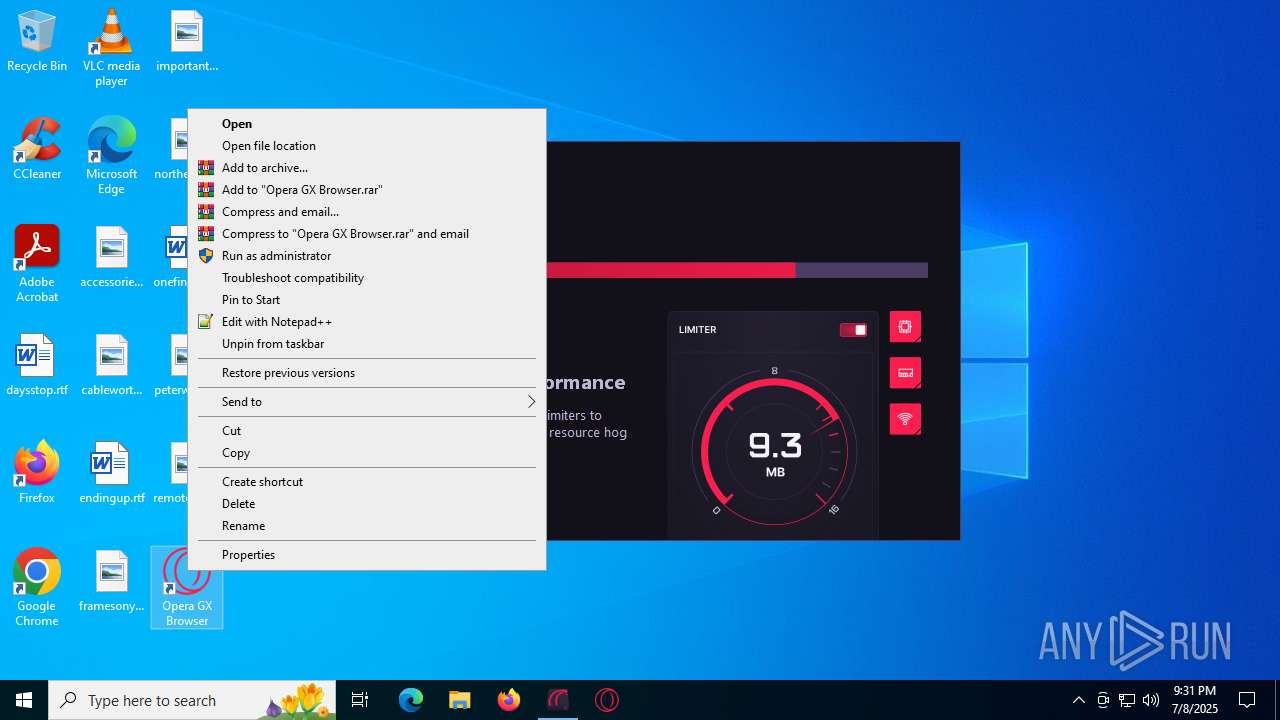Choose Compress and email... option

tap(367, 212)
